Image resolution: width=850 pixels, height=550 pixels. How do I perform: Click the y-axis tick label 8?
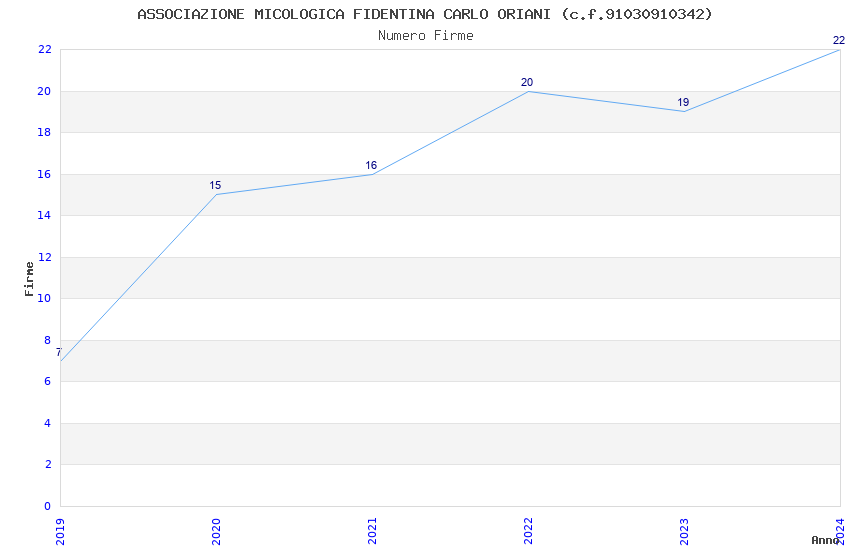click(48, 340)
